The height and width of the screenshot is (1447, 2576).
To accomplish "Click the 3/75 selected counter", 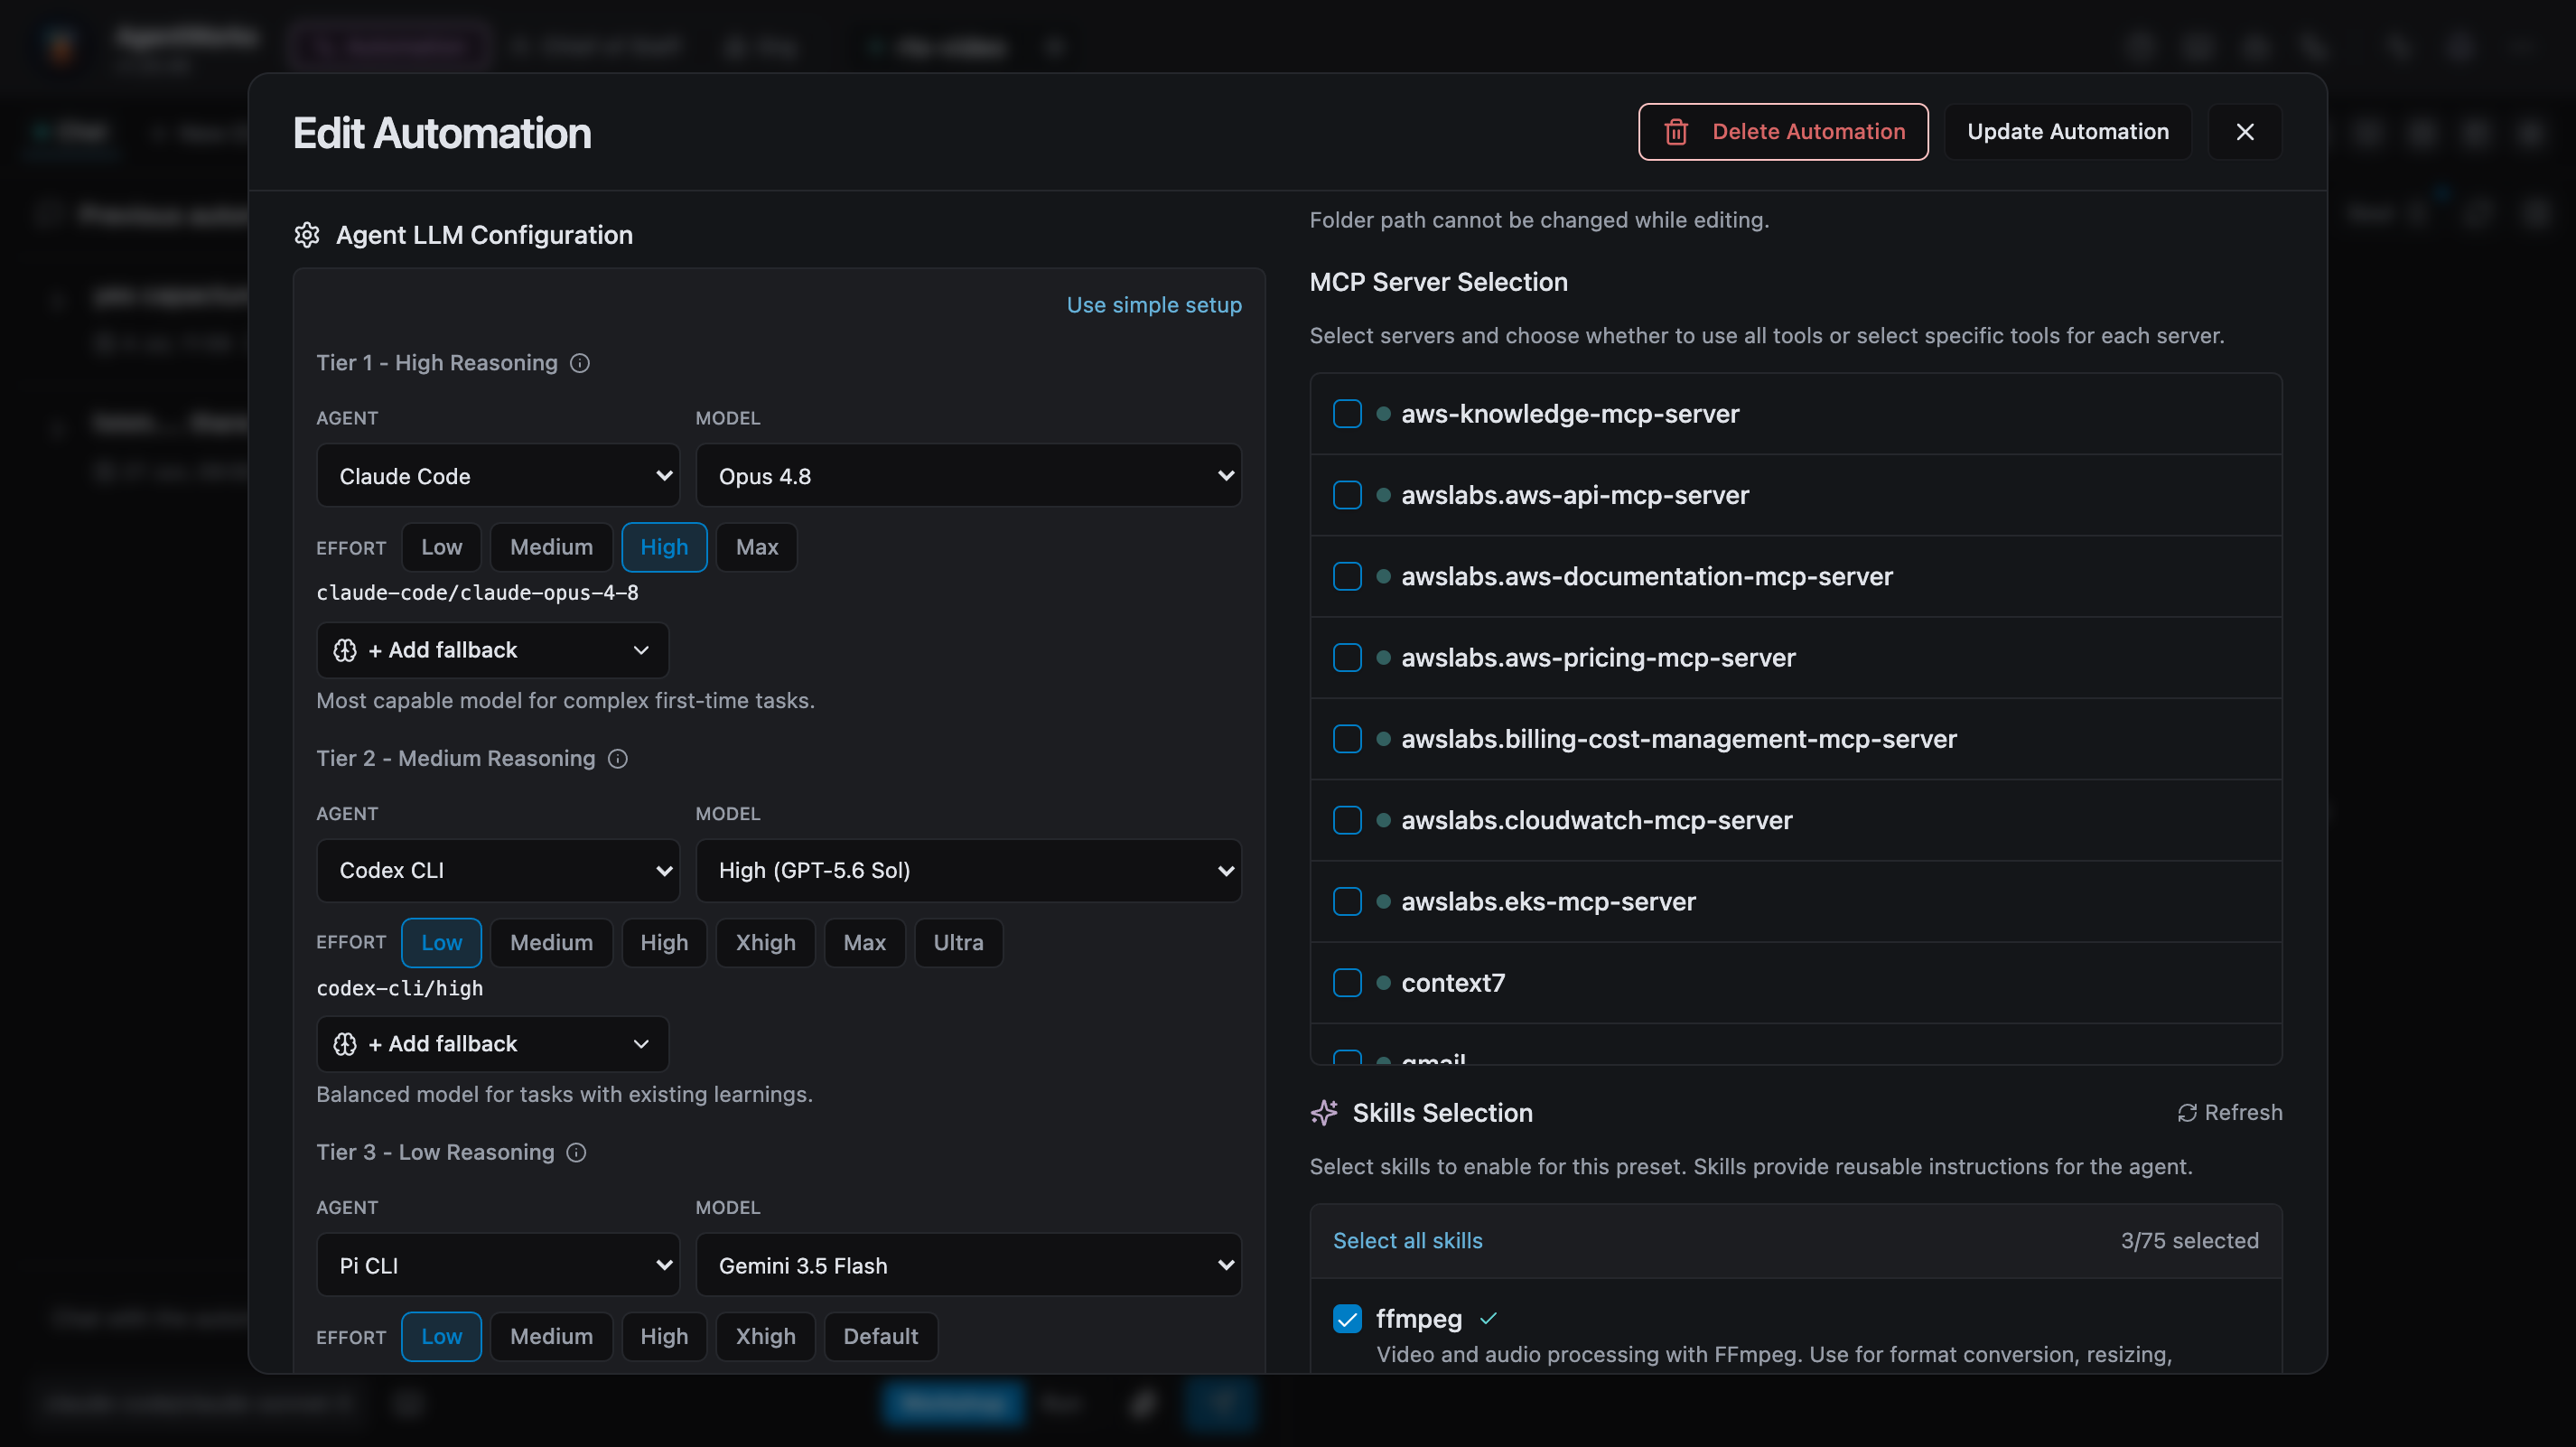I will coord(2189,1241).
